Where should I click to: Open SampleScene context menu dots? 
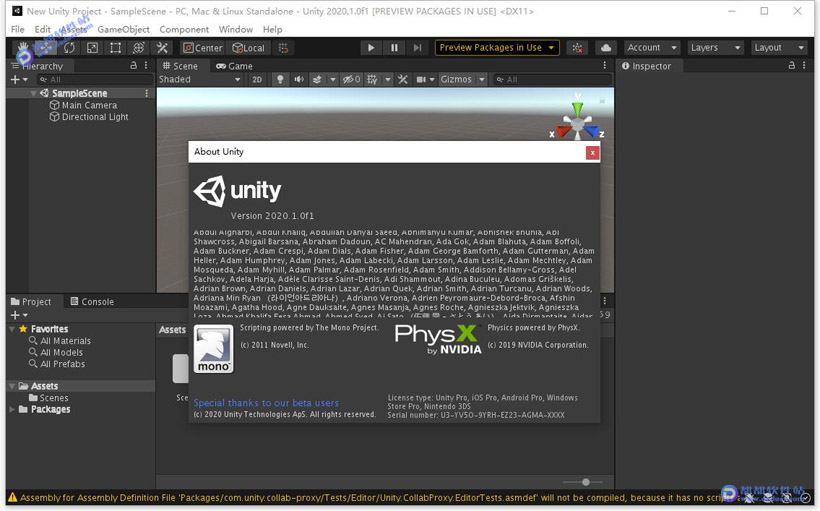(x=146, y=93)
